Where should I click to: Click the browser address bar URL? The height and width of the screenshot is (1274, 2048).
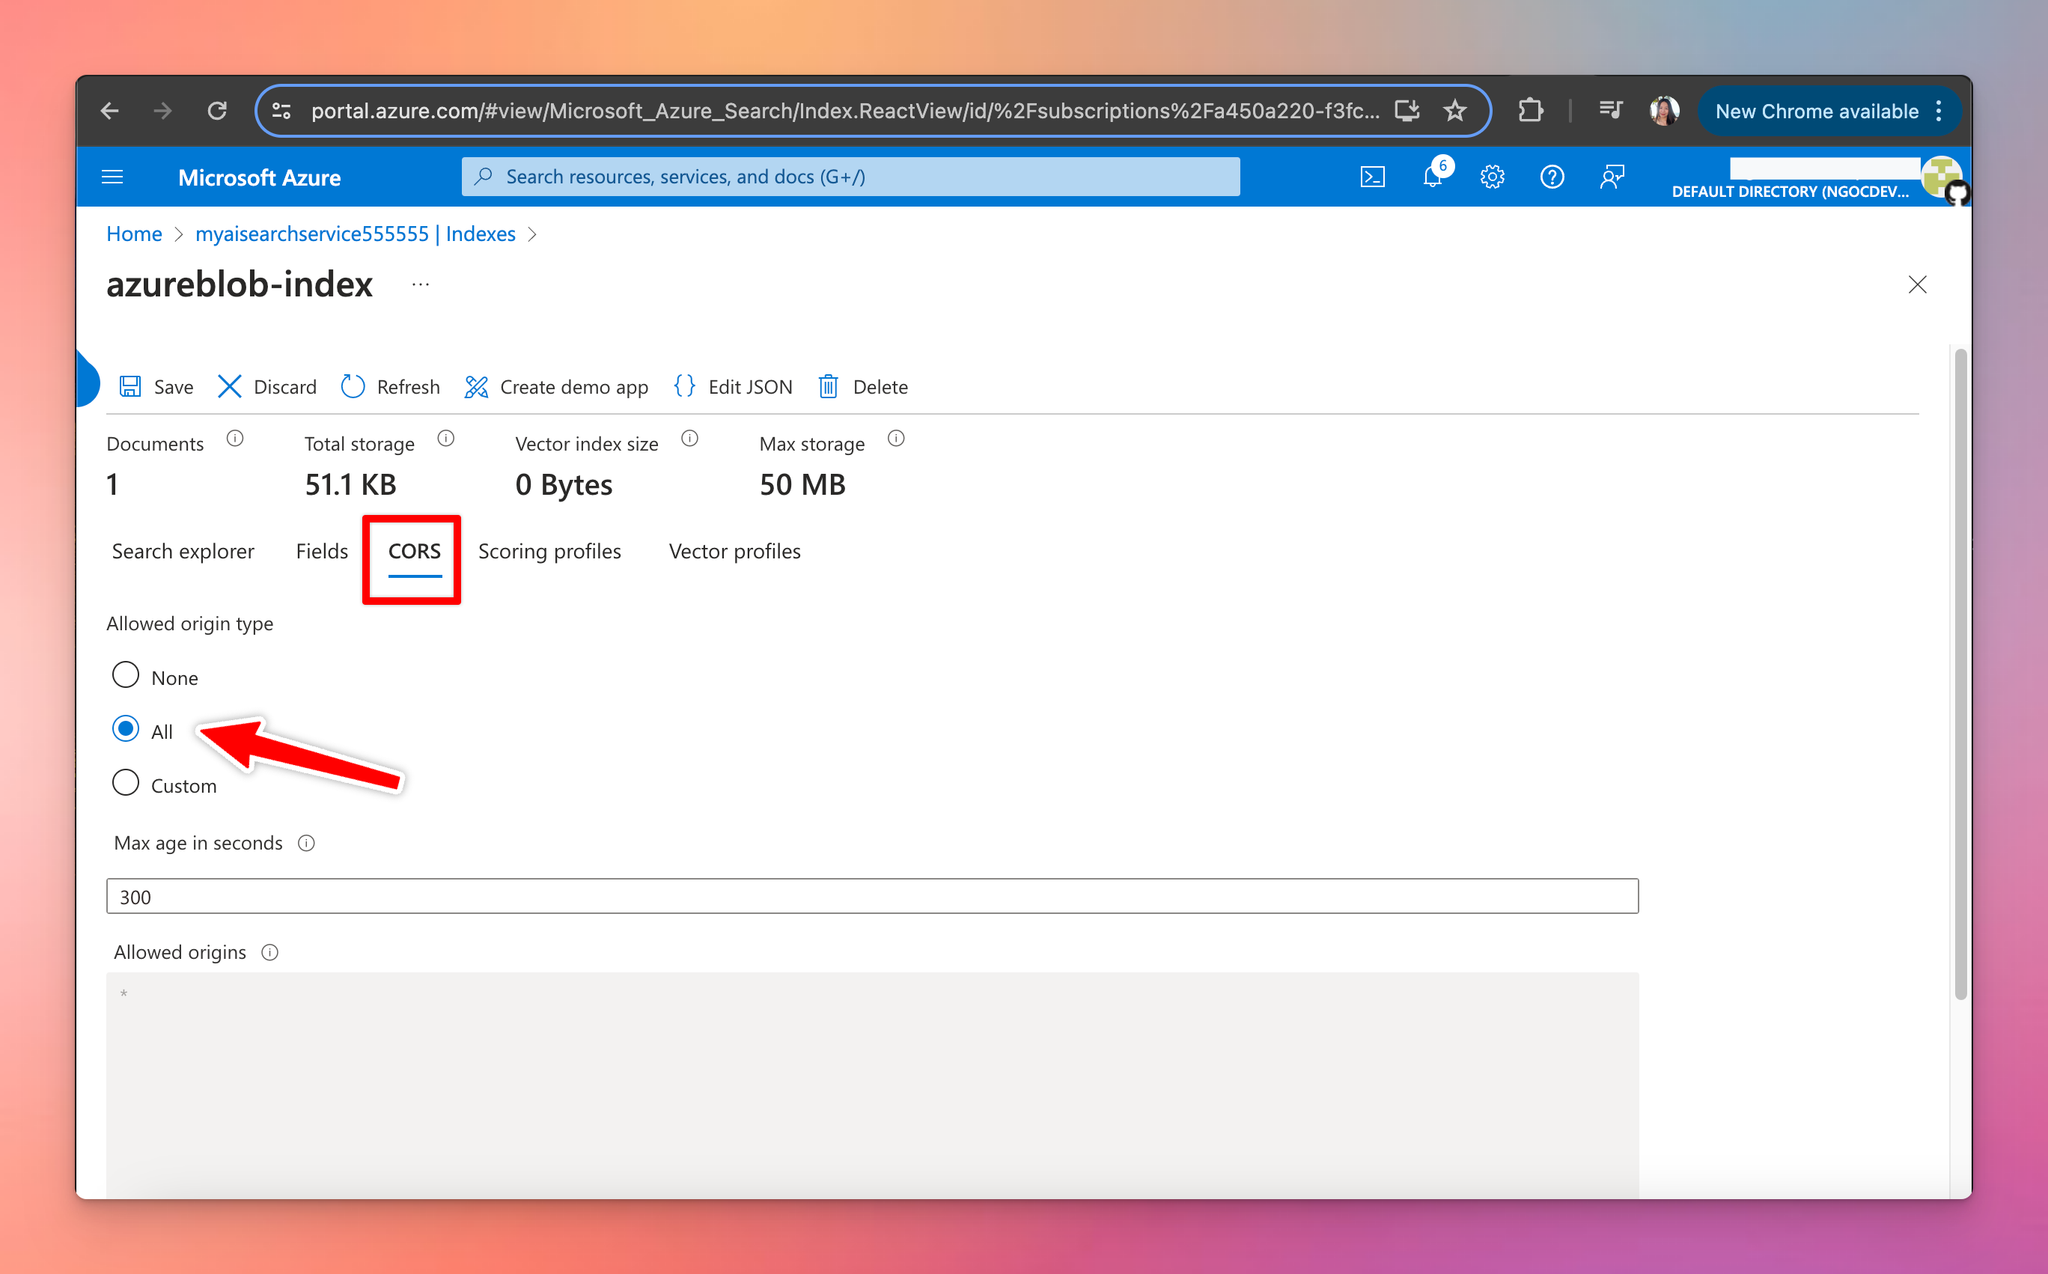pos(845,111)
